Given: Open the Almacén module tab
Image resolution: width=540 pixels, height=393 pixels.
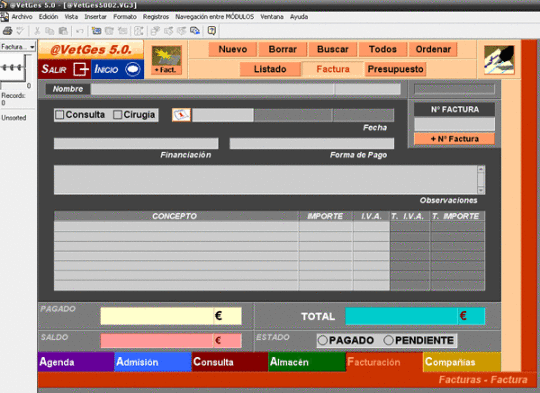Looking at the screenshot, I should point(307,362).
